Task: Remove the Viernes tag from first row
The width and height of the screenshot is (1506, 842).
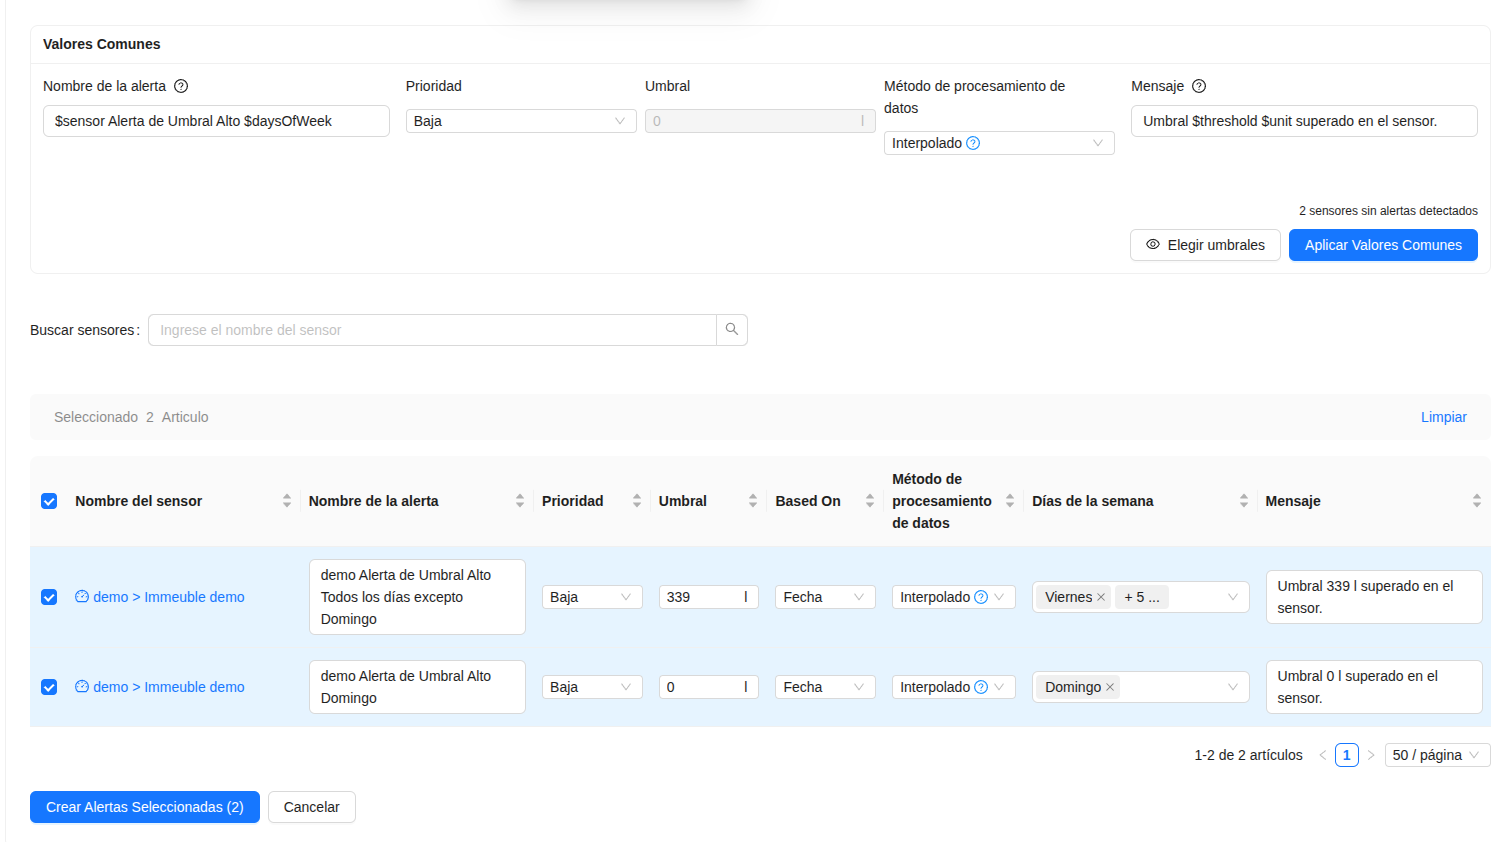Action: pos(1101,597)
